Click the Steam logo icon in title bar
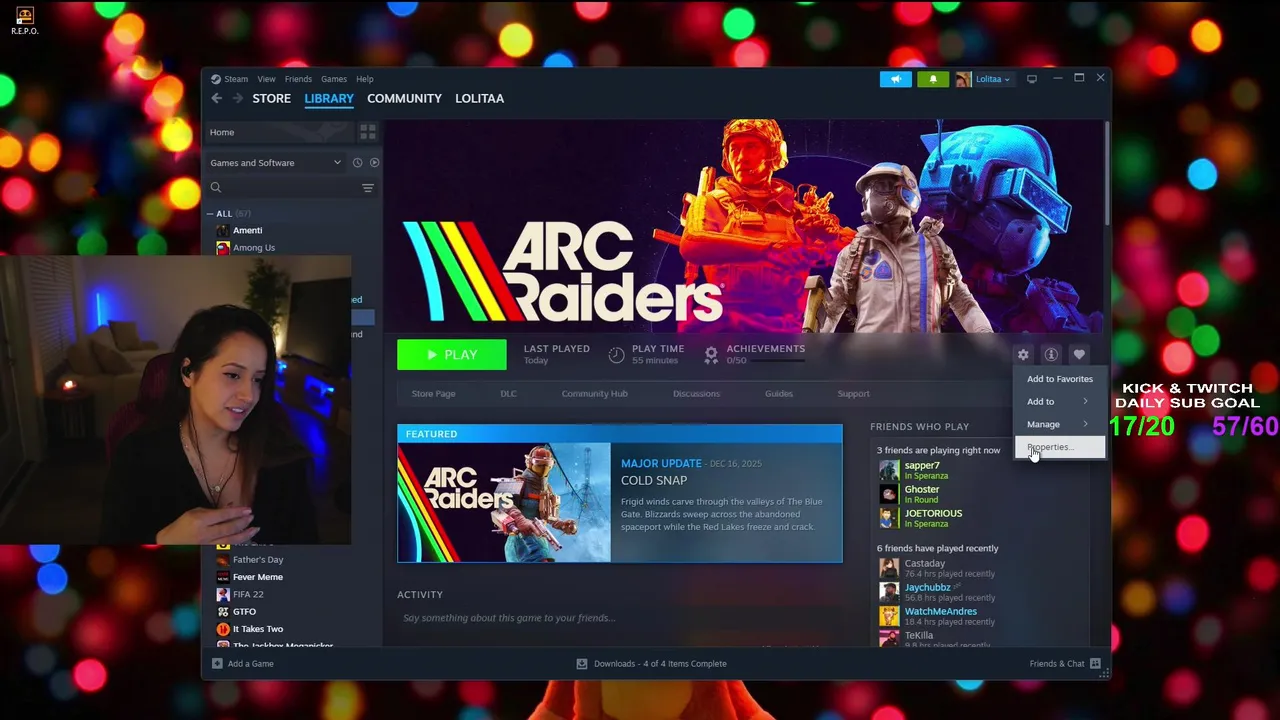The height and width of the screenshot is (720, 1280). pos(216,79)
